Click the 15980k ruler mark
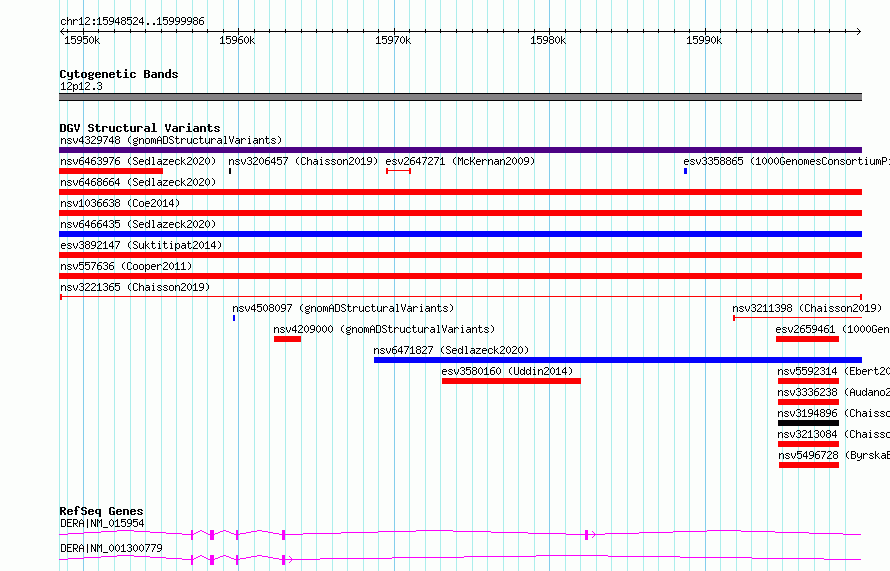The image size is (890, 571). pos(548,40)
